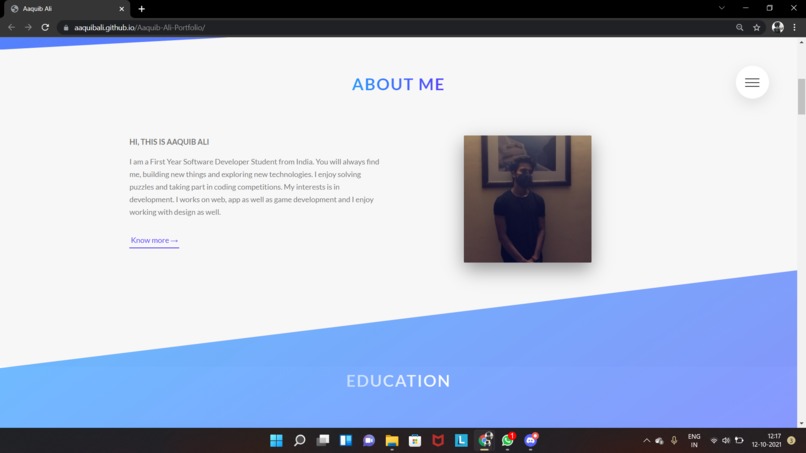Open File Explorer from taskbar

click(392, 440)
